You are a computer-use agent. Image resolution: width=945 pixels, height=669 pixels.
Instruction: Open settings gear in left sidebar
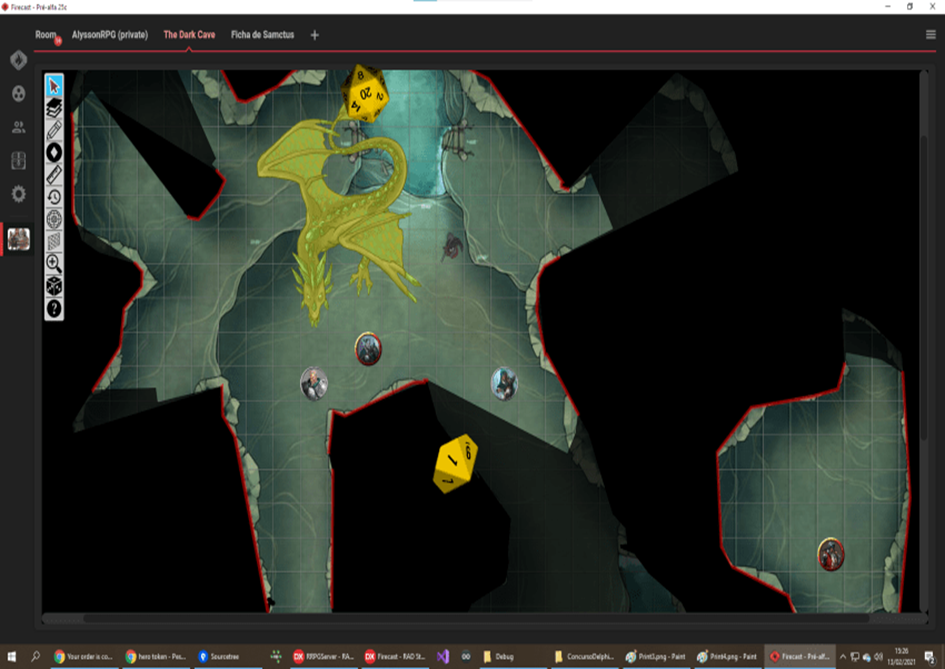(18, 193)
